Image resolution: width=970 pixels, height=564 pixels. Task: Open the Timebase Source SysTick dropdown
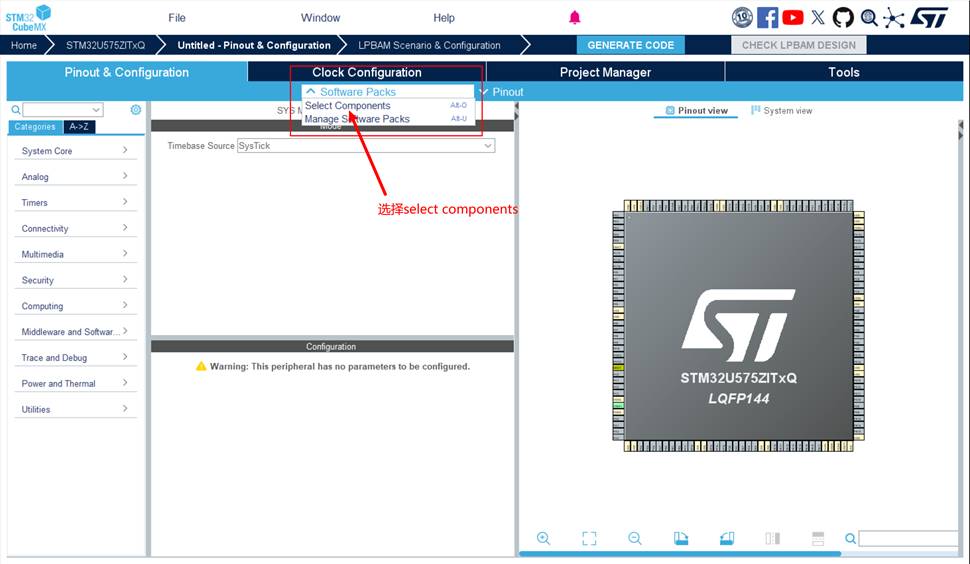pos(366,146)
